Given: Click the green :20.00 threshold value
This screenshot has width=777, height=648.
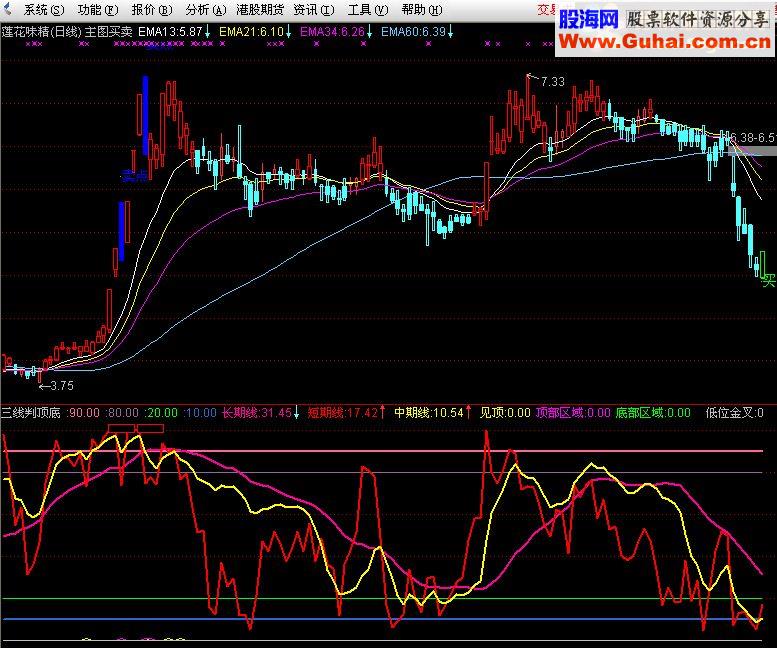Looking at the screenshot, I should point(161,413).
